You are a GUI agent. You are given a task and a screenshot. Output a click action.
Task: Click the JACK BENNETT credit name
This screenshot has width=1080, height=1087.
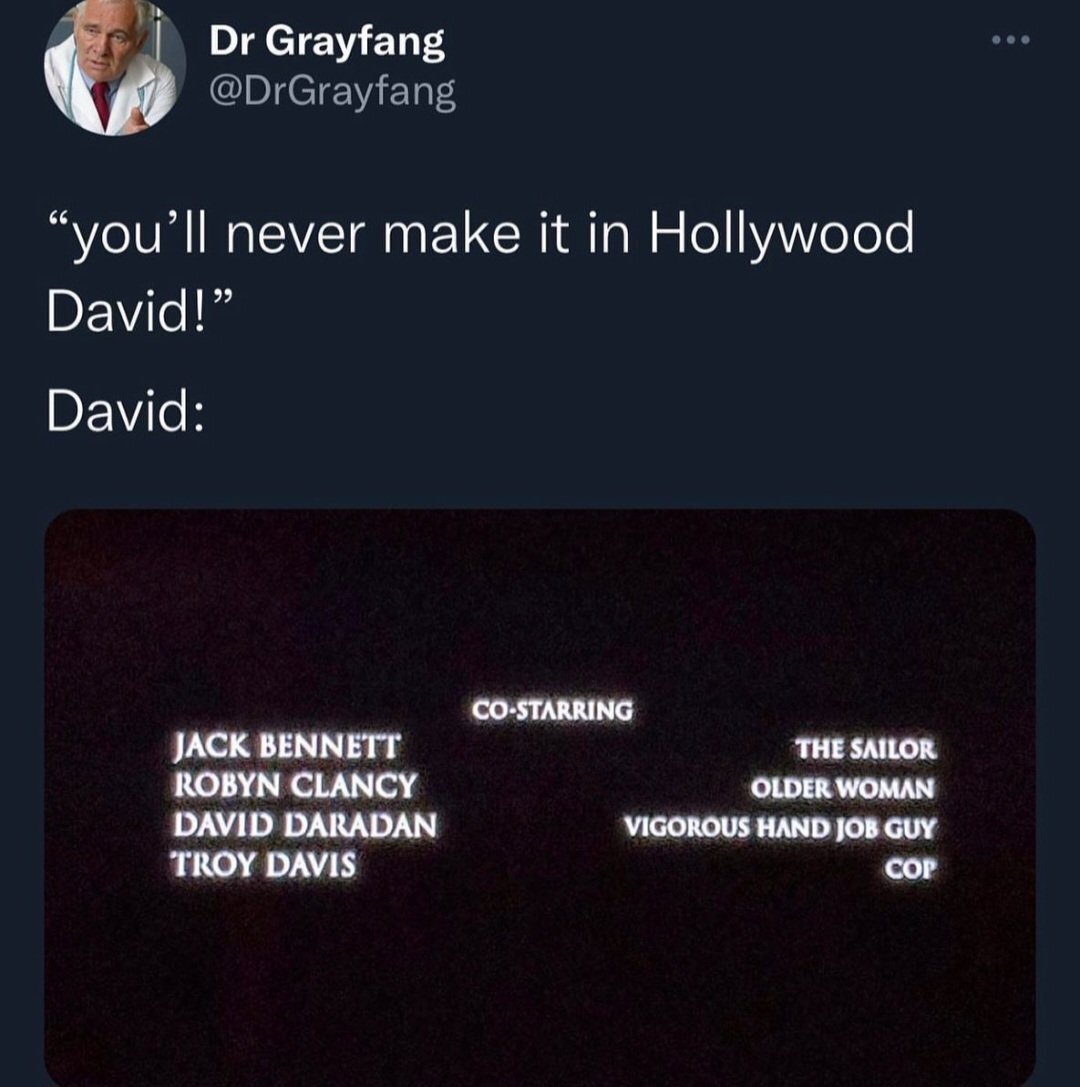point(286,747)
